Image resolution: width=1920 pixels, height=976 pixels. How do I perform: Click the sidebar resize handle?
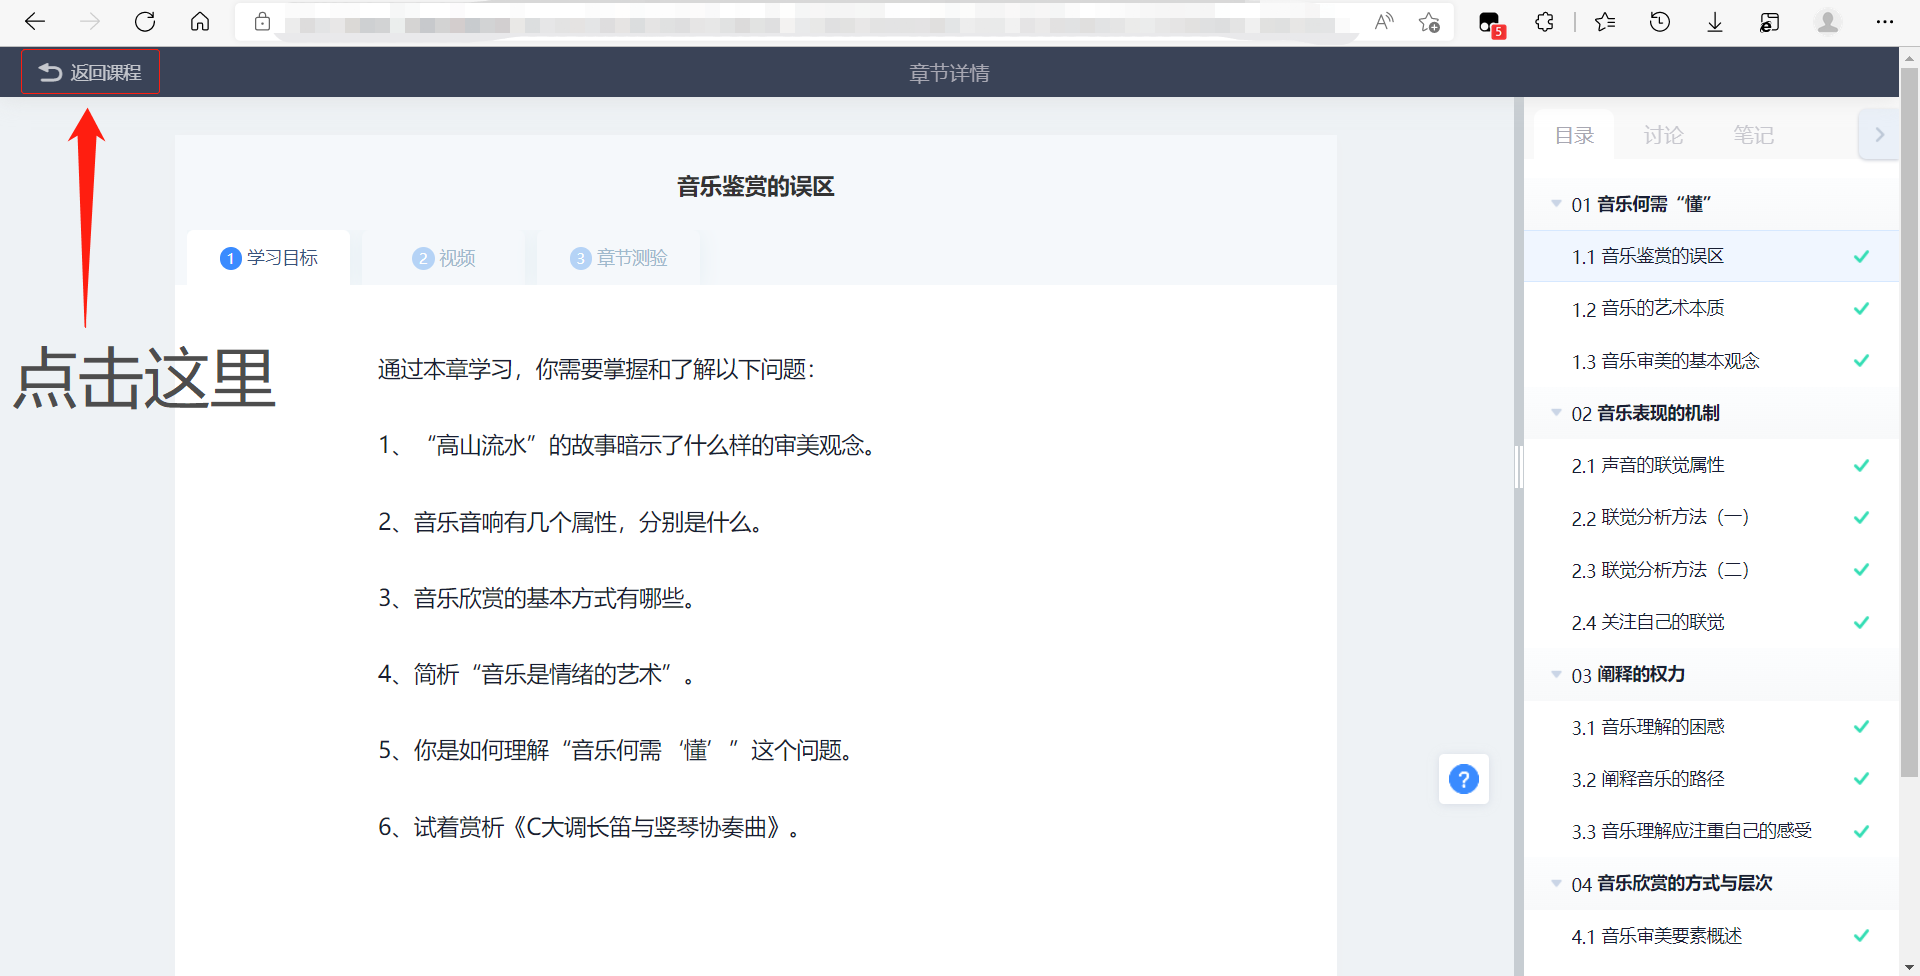(x=1519, y=466)
